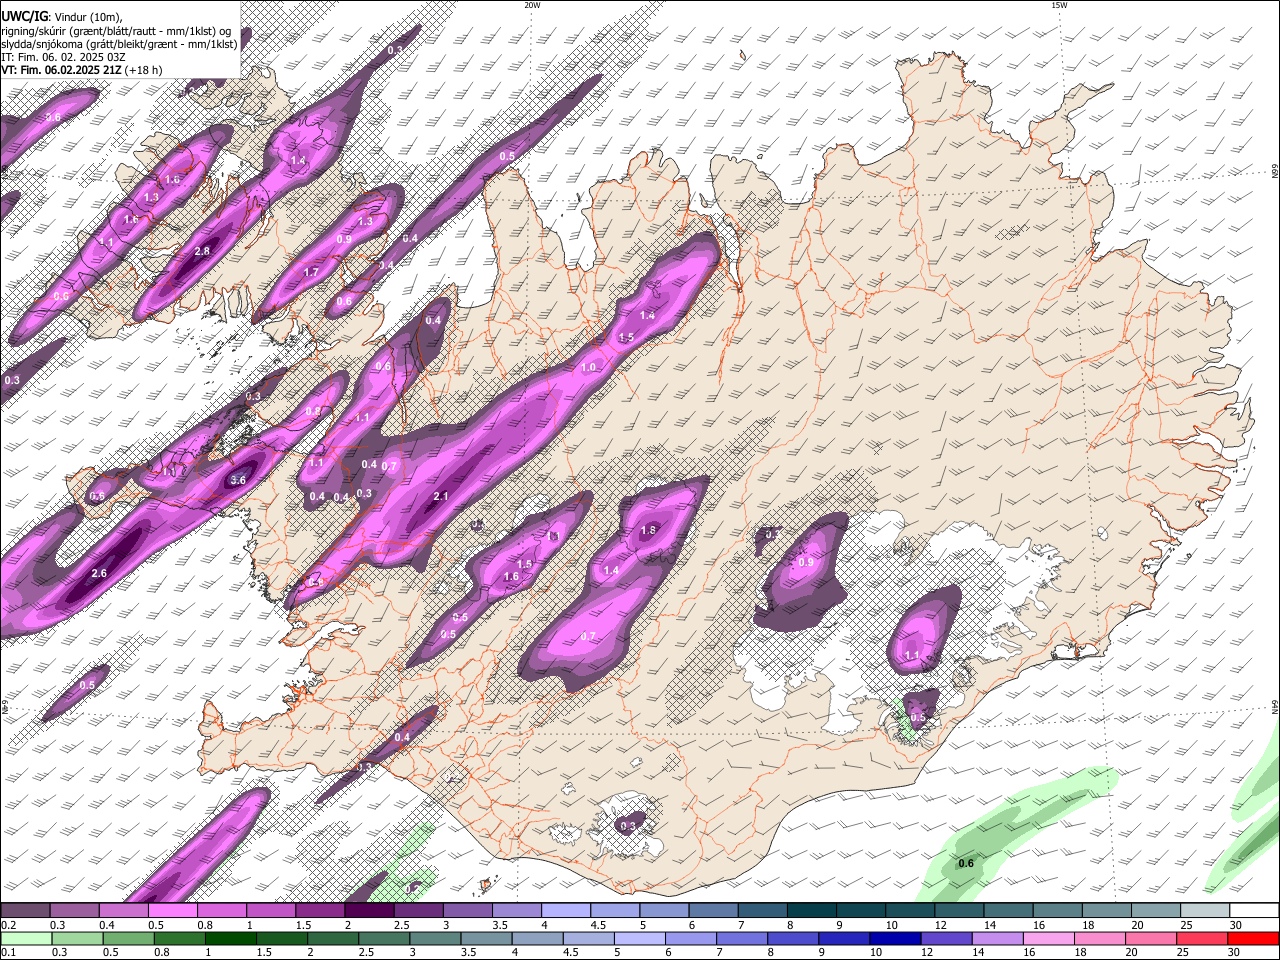Select bottom legend pink swatch between 16 and 18
The image size is (1280, 960).
tap(1047, 938)
